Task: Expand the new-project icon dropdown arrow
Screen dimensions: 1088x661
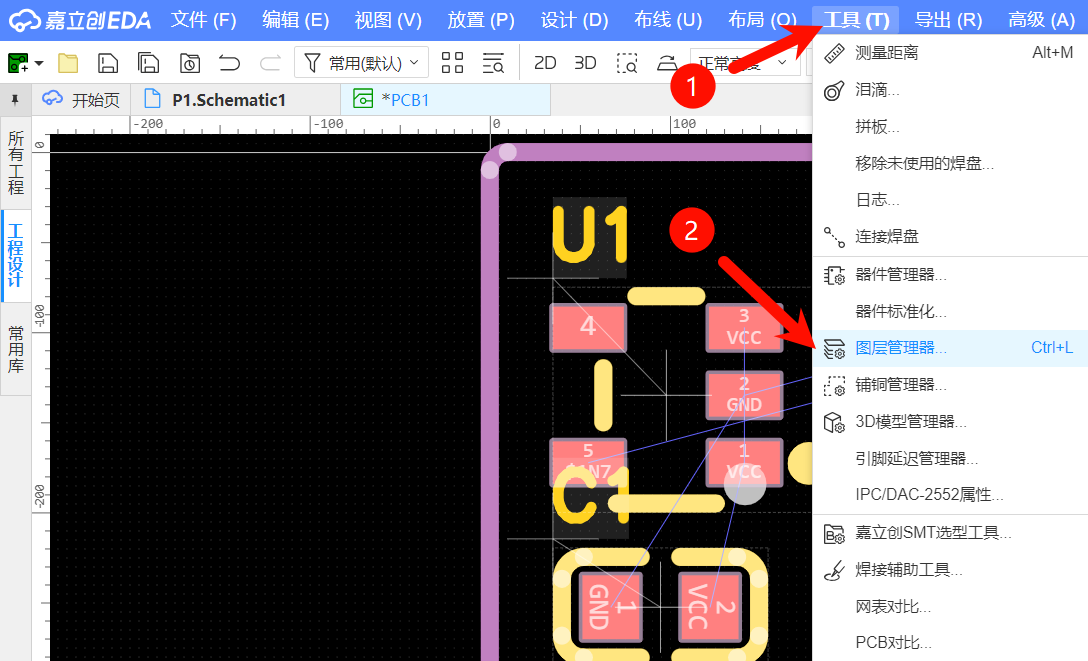Action: [39, 63]
